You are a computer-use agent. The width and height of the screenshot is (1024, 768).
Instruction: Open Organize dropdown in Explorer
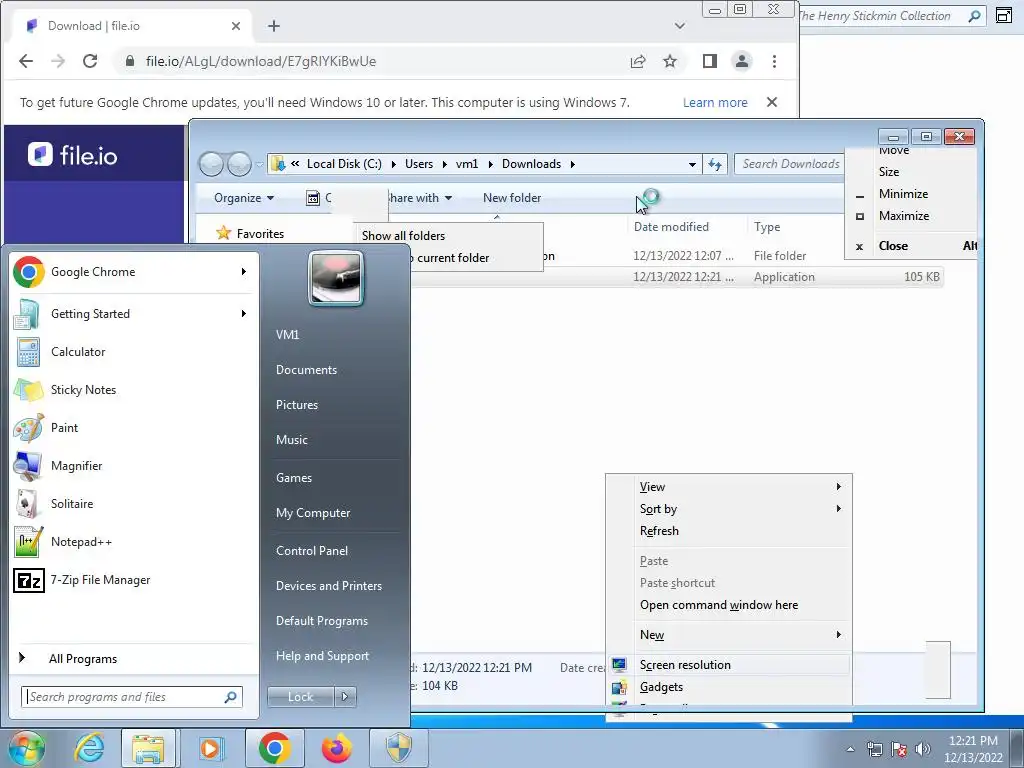[244, 198]
